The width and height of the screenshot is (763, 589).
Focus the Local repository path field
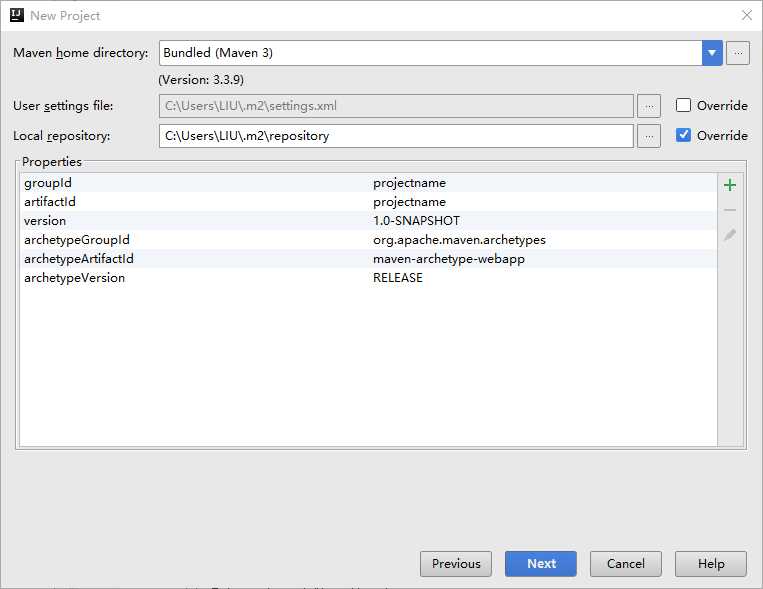[396, 136]
